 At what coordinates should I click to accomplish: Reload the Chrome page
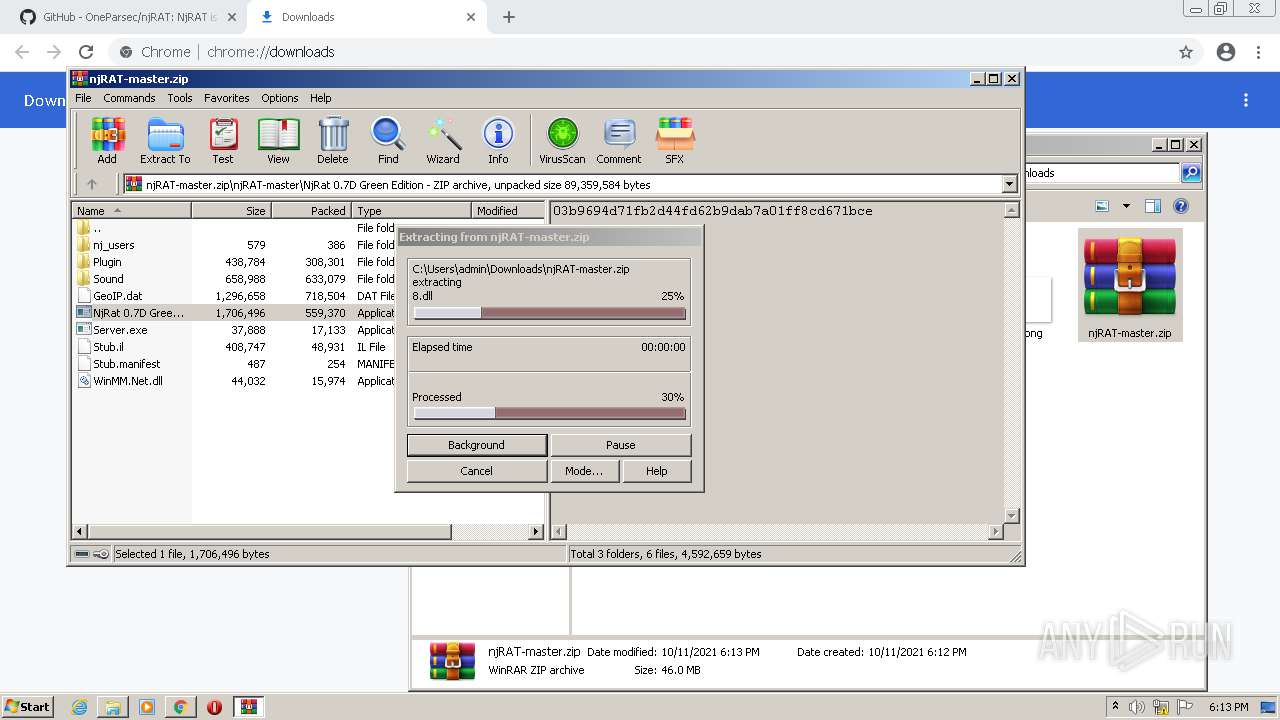click(x=86, y=52)
